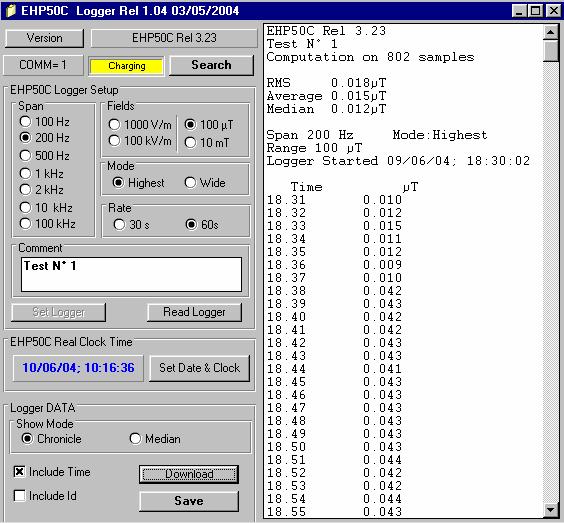
Task: Close the EHP50C Logger window
Action: coord(554,11)
